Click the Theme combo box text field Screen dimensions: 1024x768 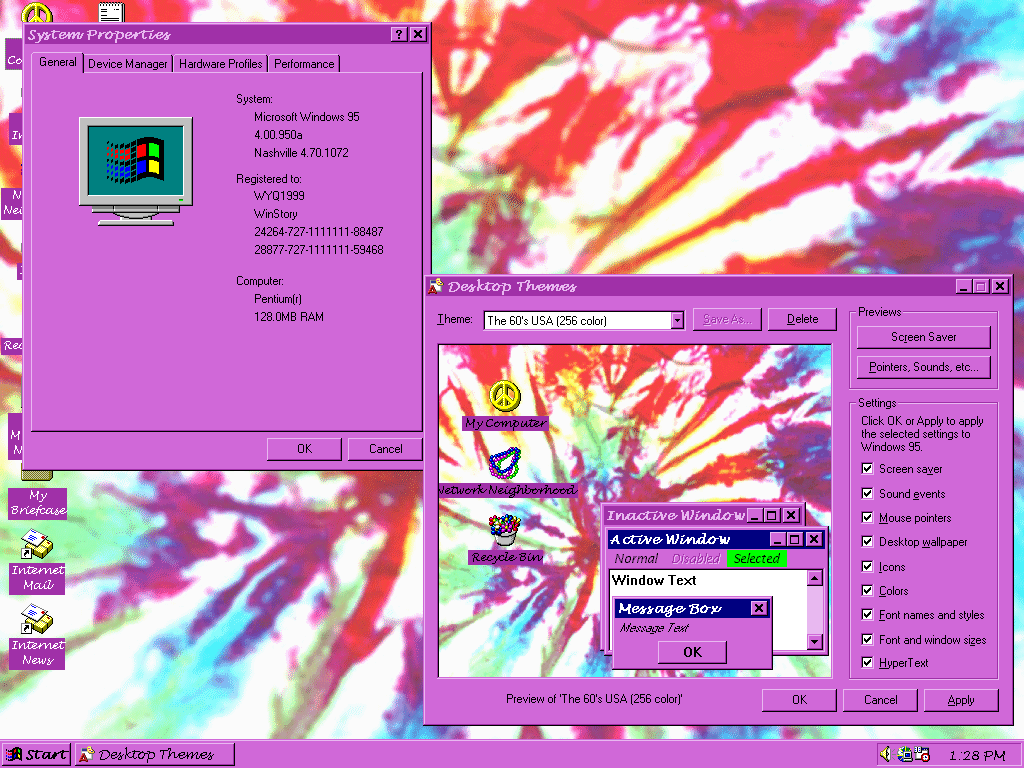[x=577, y=320]
